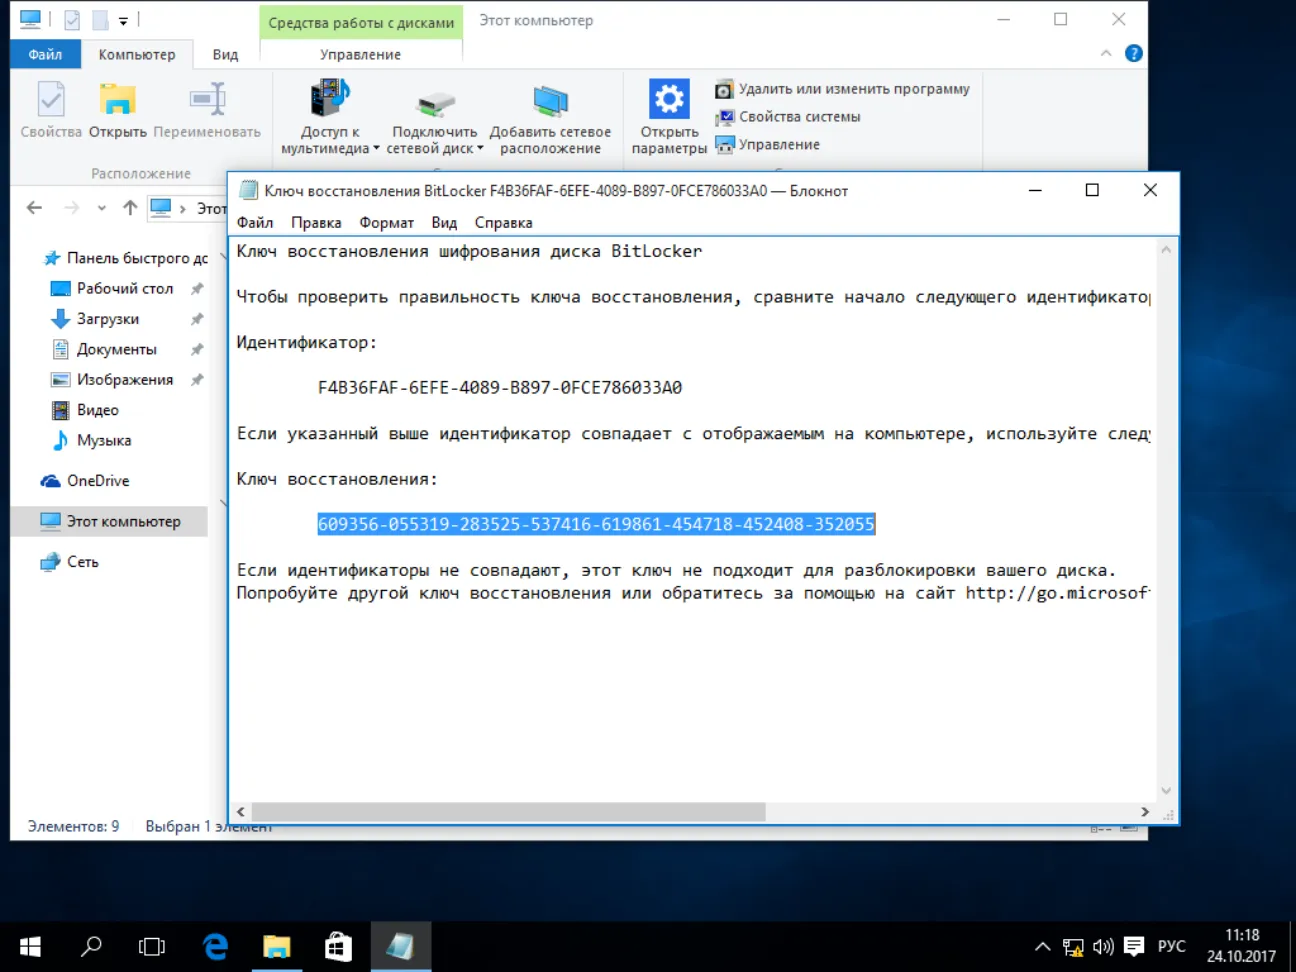Click the Manage (Управление) ribbon button

767,145
